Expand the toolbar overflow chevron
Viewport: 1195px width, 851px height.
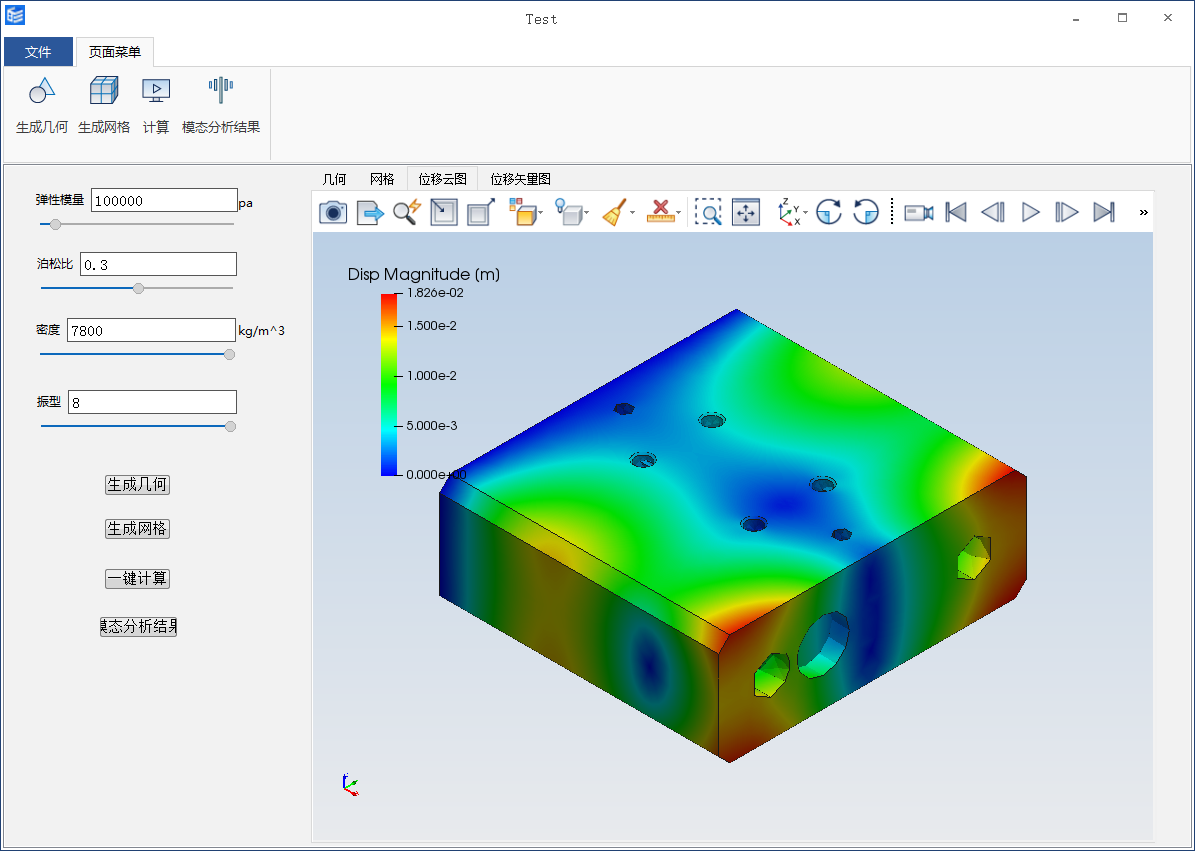click(x=1143, y=213)
